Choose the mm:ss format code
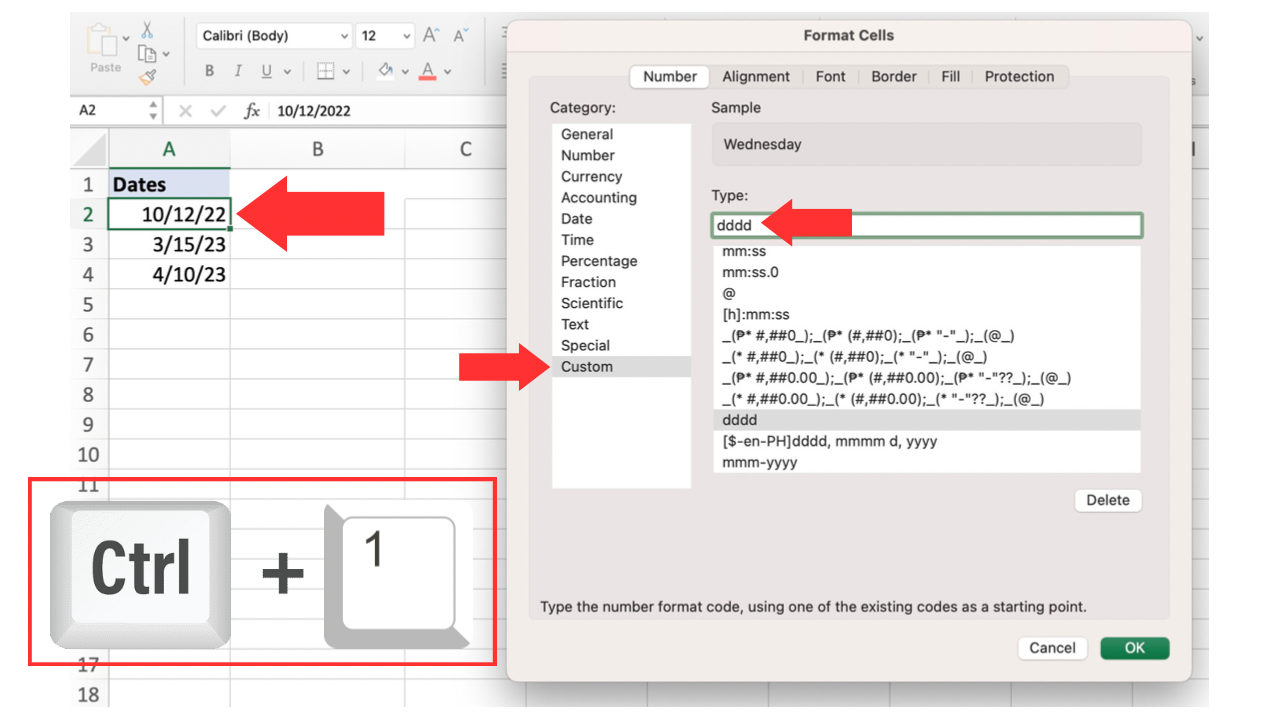This screenshot has width=1280, height=720. pyautogui.click(x=926, y=252)
